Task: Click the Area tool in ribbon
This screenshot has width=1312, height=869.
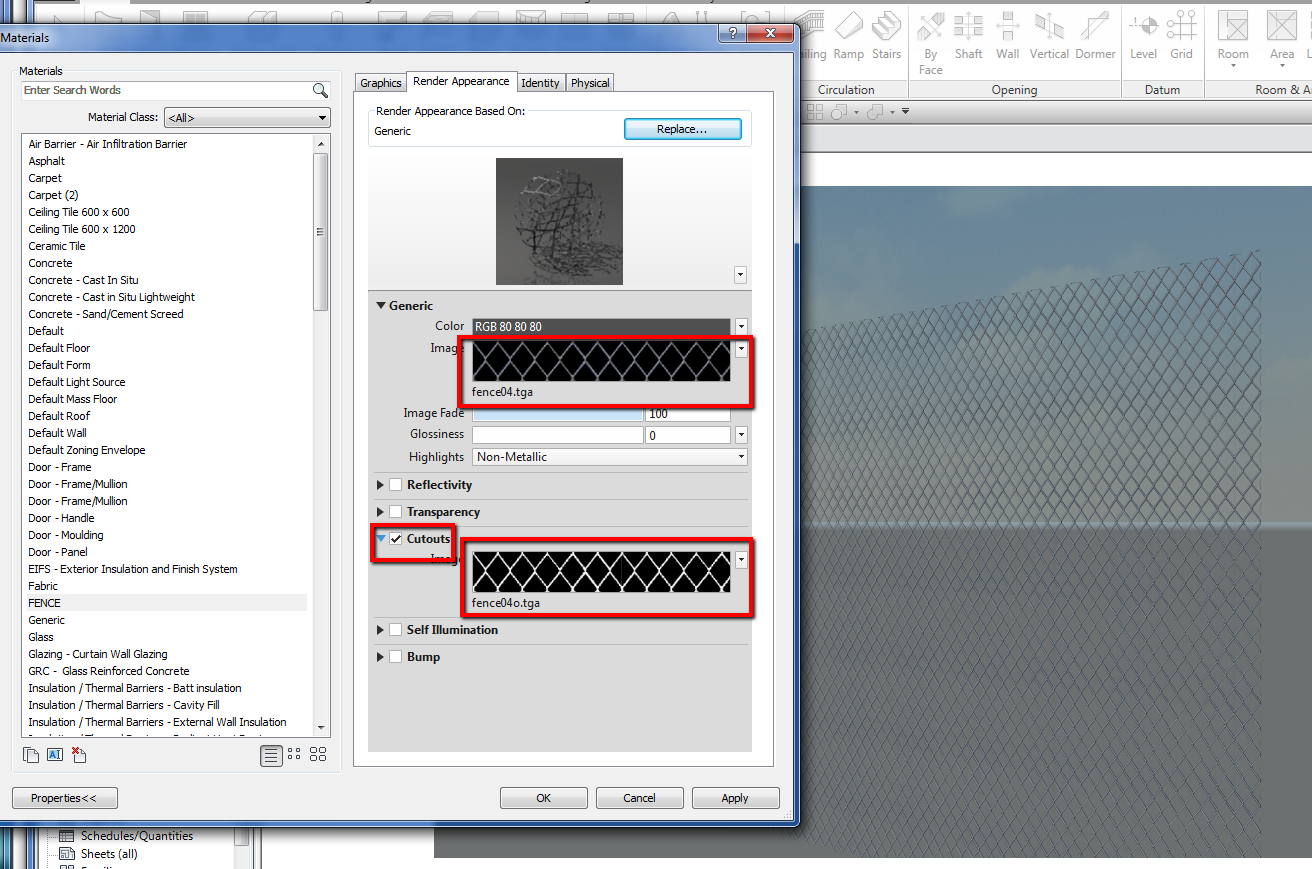Action: pyautogui.click(x=1282, y=40)
